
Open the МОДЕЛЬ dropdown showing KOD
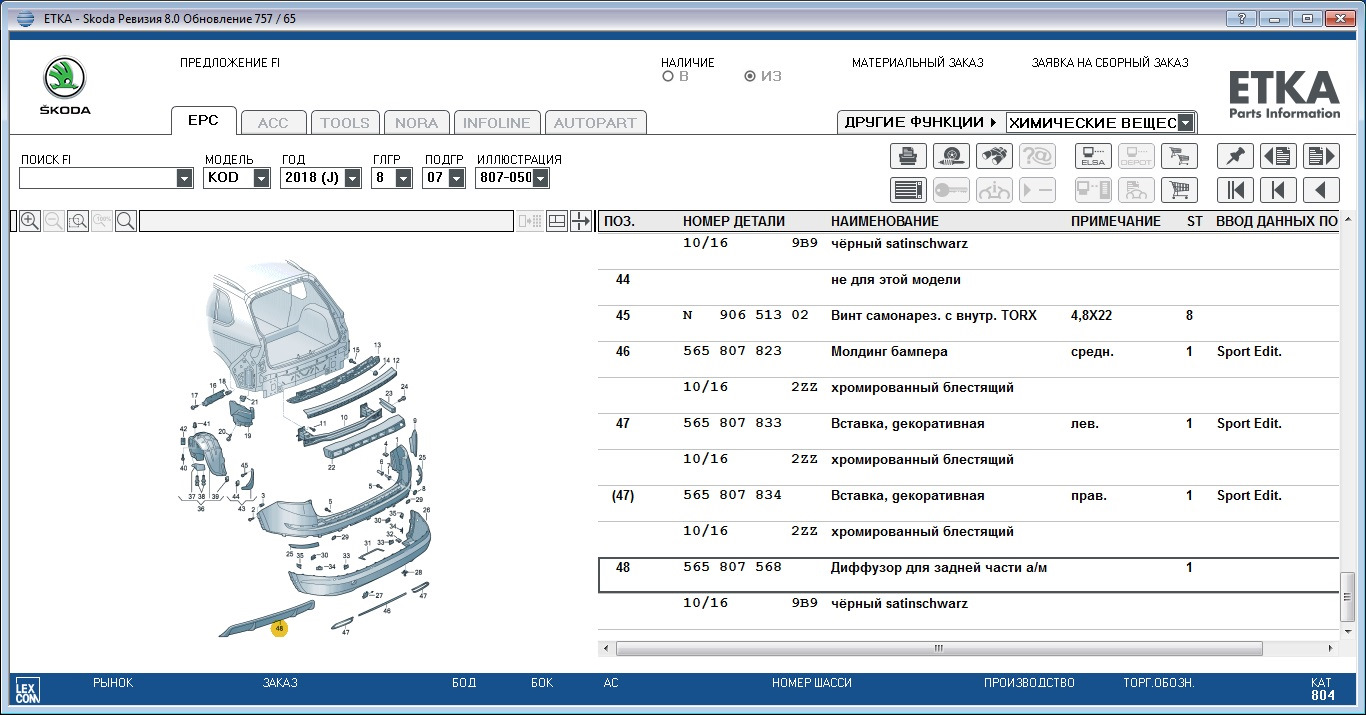pos(261,178)
